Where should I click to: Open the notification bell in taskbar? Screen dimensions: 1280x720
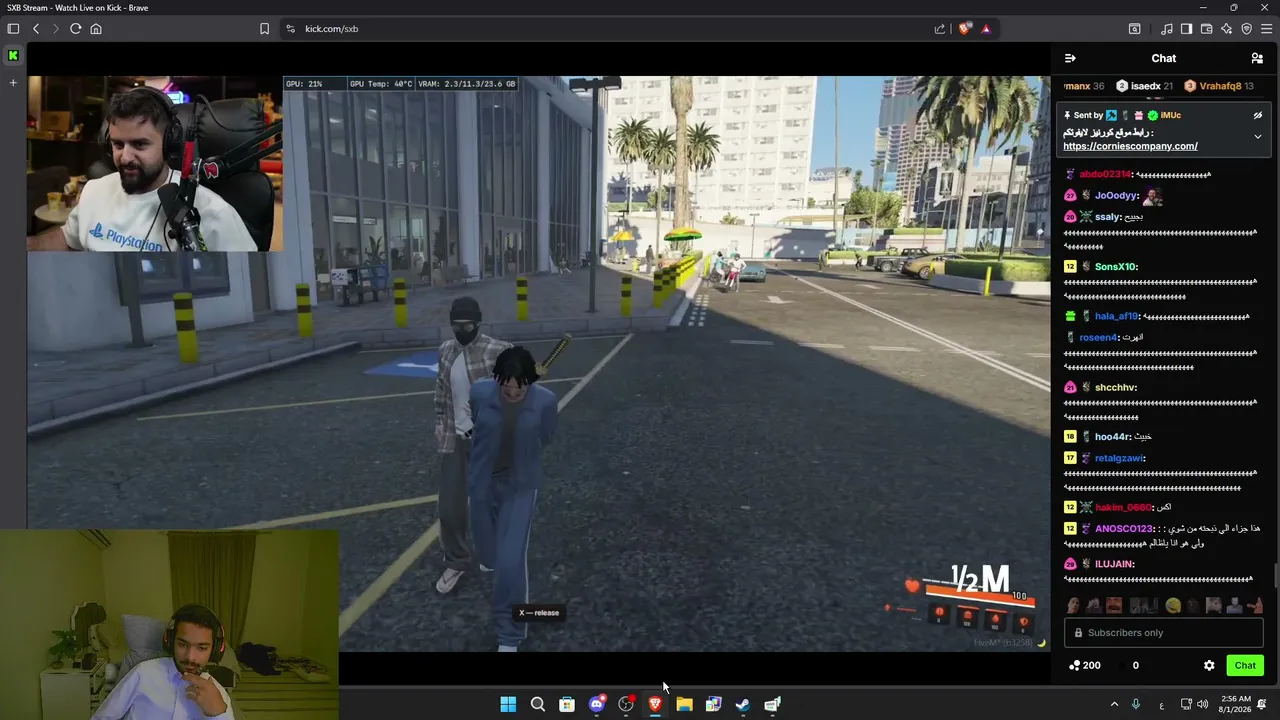pos(1263,705)
